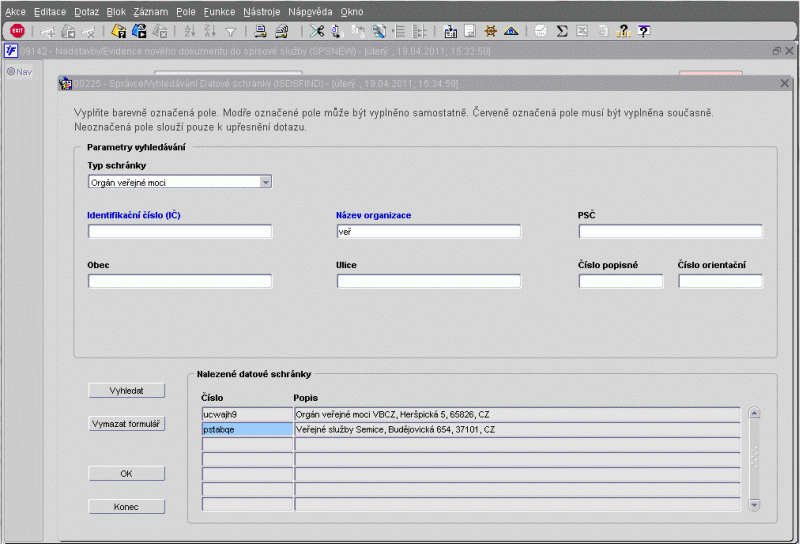Click into the Identifikační číslo (IČ) field
Screen dimensions: 800x544
point(180,232)
